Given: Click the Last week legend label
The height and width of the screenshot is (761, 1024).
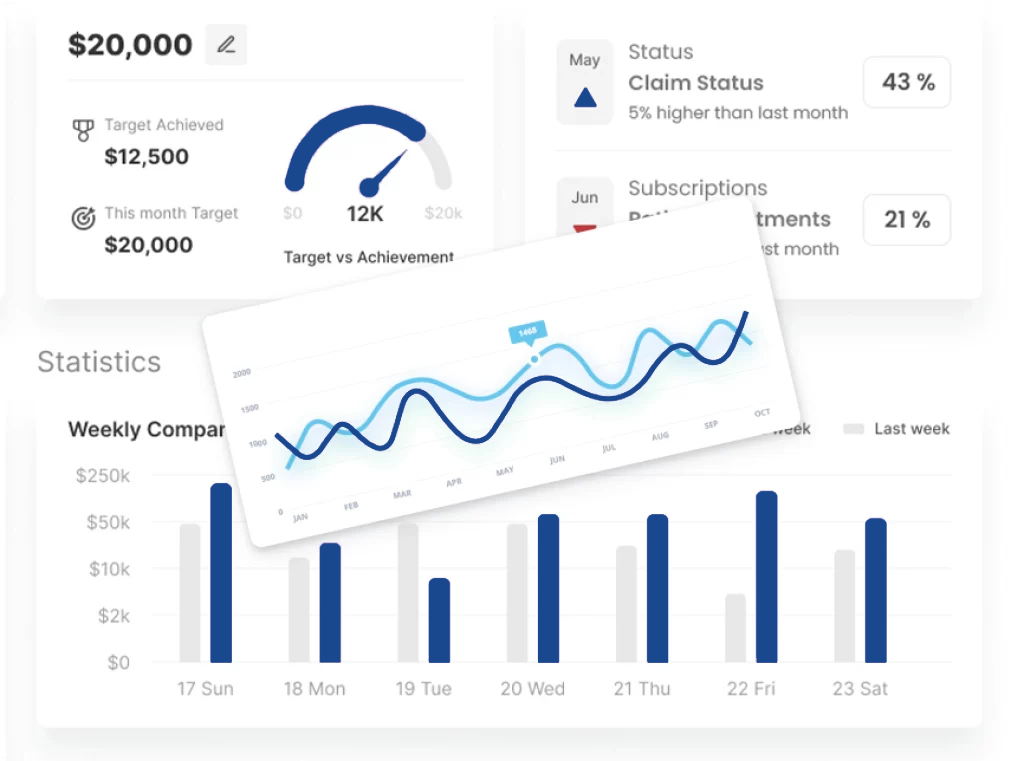Looking at the screenshot, I should pos(912,429).
